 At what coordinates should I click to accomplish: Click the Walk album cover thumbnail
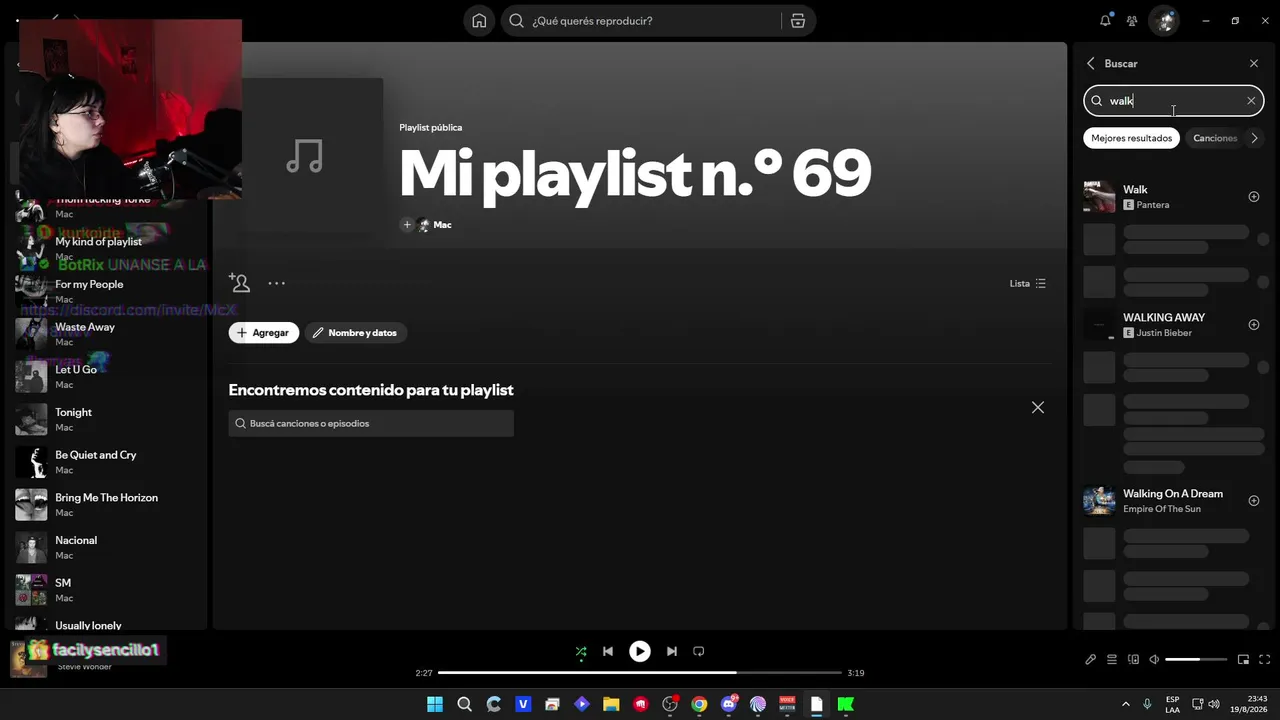1099,197
